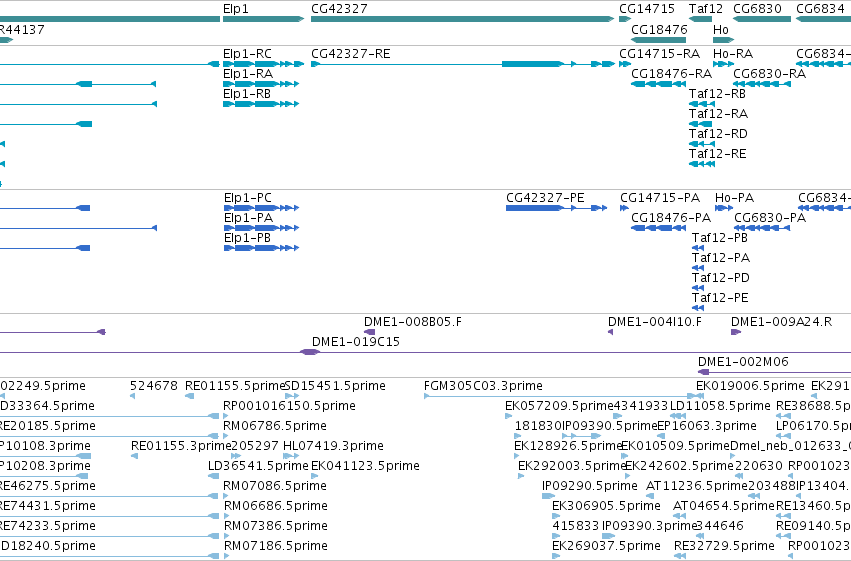851x561 pixels.
Task: Select EST RM06786.5prime
Action: [x=226, y=436]
